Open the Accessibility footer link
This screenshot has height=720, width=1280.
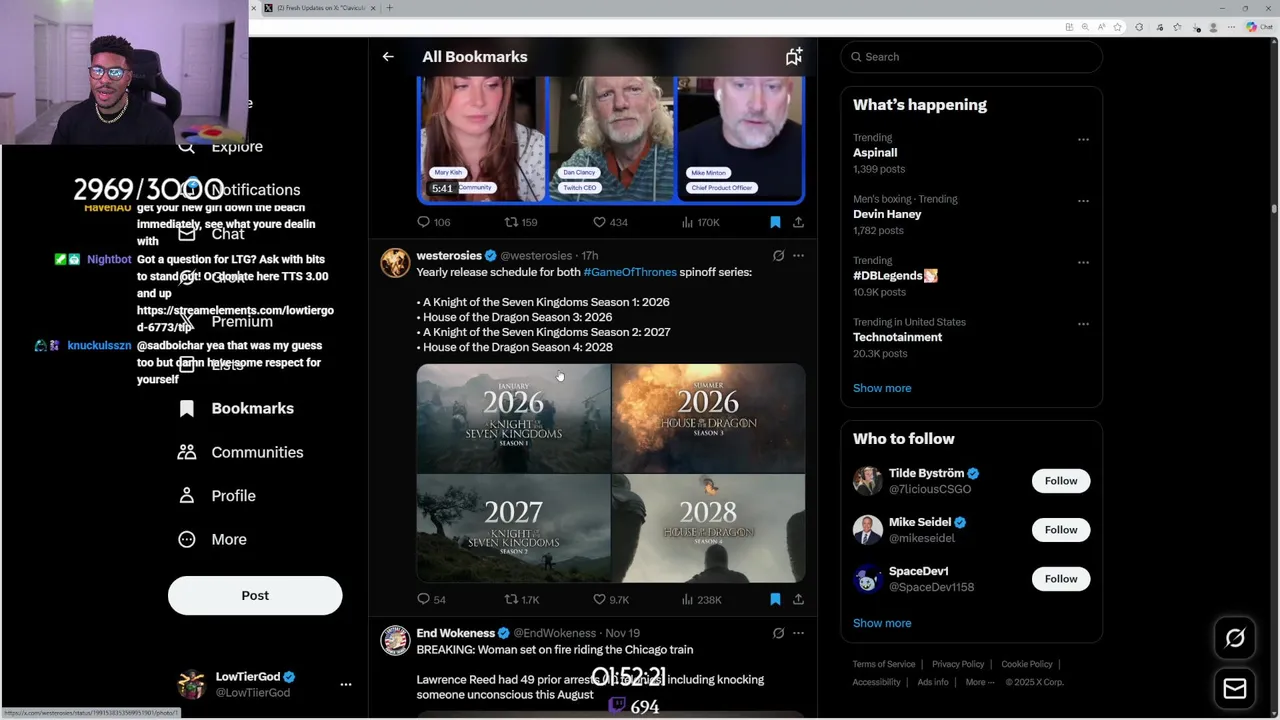click(x=877, y=682)
